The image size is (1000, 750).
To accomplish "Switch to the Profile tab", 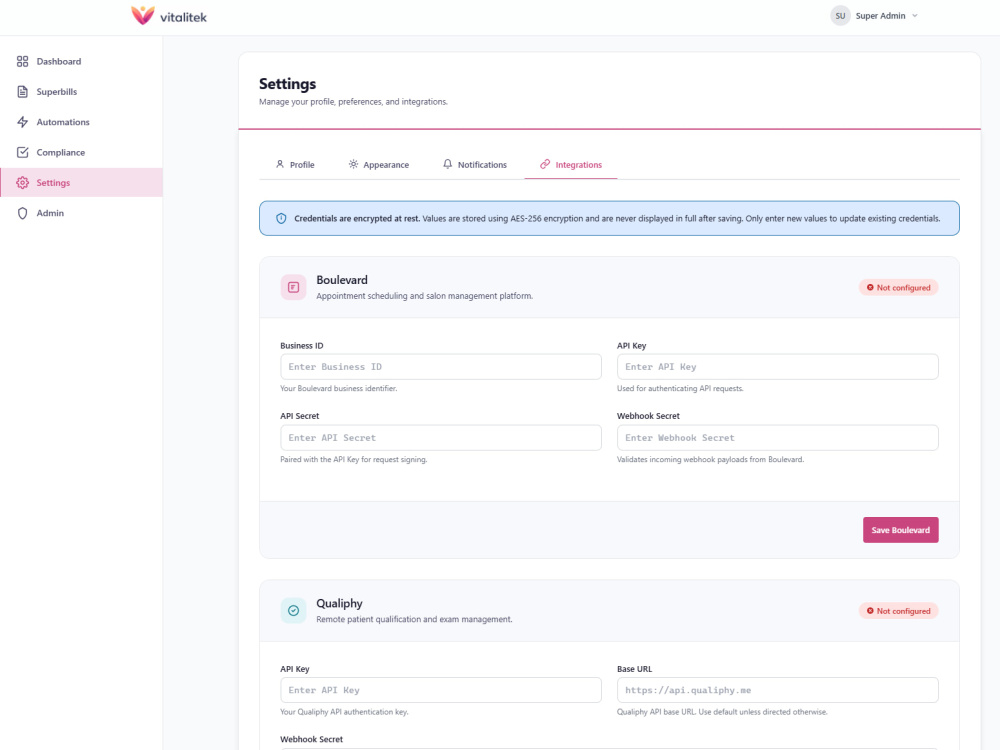I will point(295,165).
